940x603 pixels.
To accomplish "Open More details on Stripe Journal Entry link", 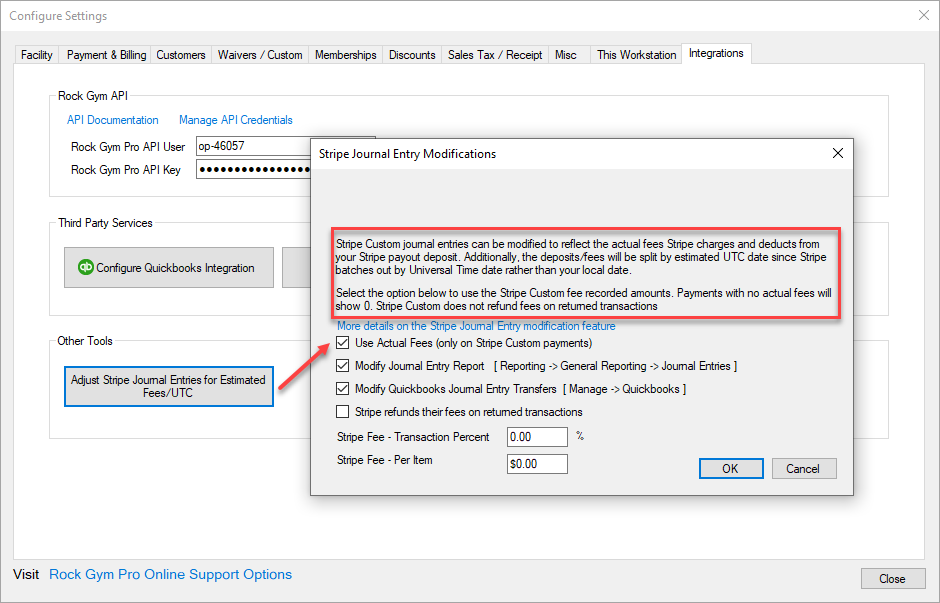I will click(476, 326).
